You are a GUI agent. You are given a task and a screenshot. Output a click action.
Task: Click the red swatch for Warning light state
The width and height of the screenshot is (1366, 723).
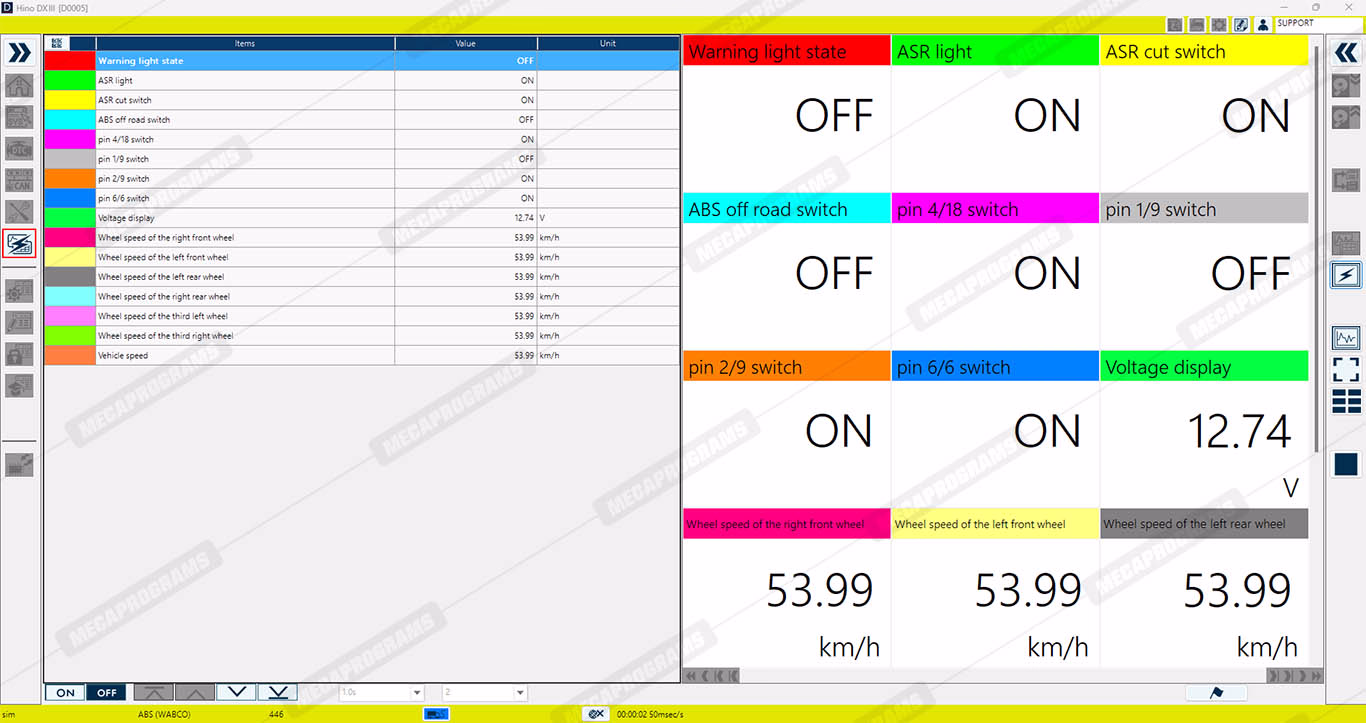[70, 61]
